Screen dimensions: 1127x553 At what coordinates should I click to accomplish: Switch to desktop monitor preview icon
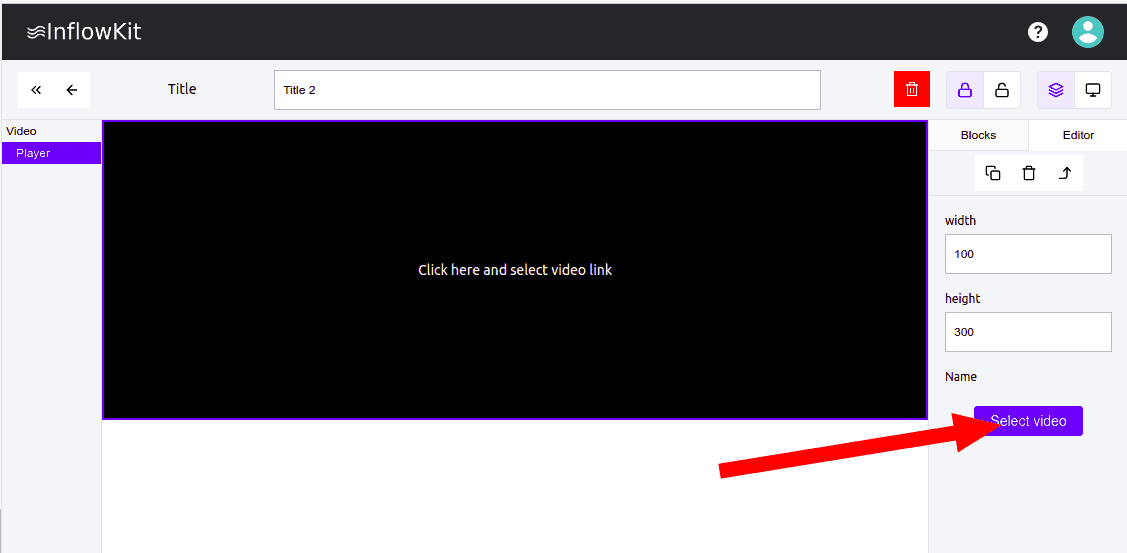(x=1093, y=90)
